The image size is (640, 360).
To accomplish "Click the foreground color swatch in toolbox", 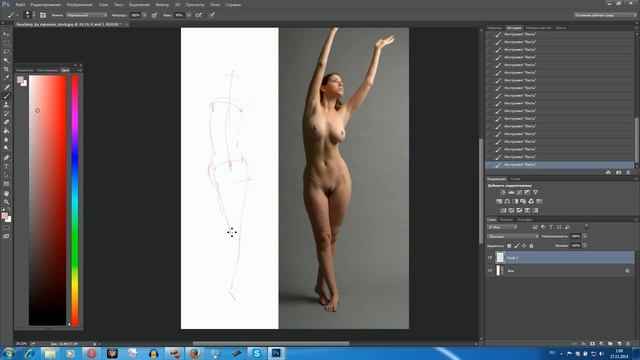I will (4, 216).
